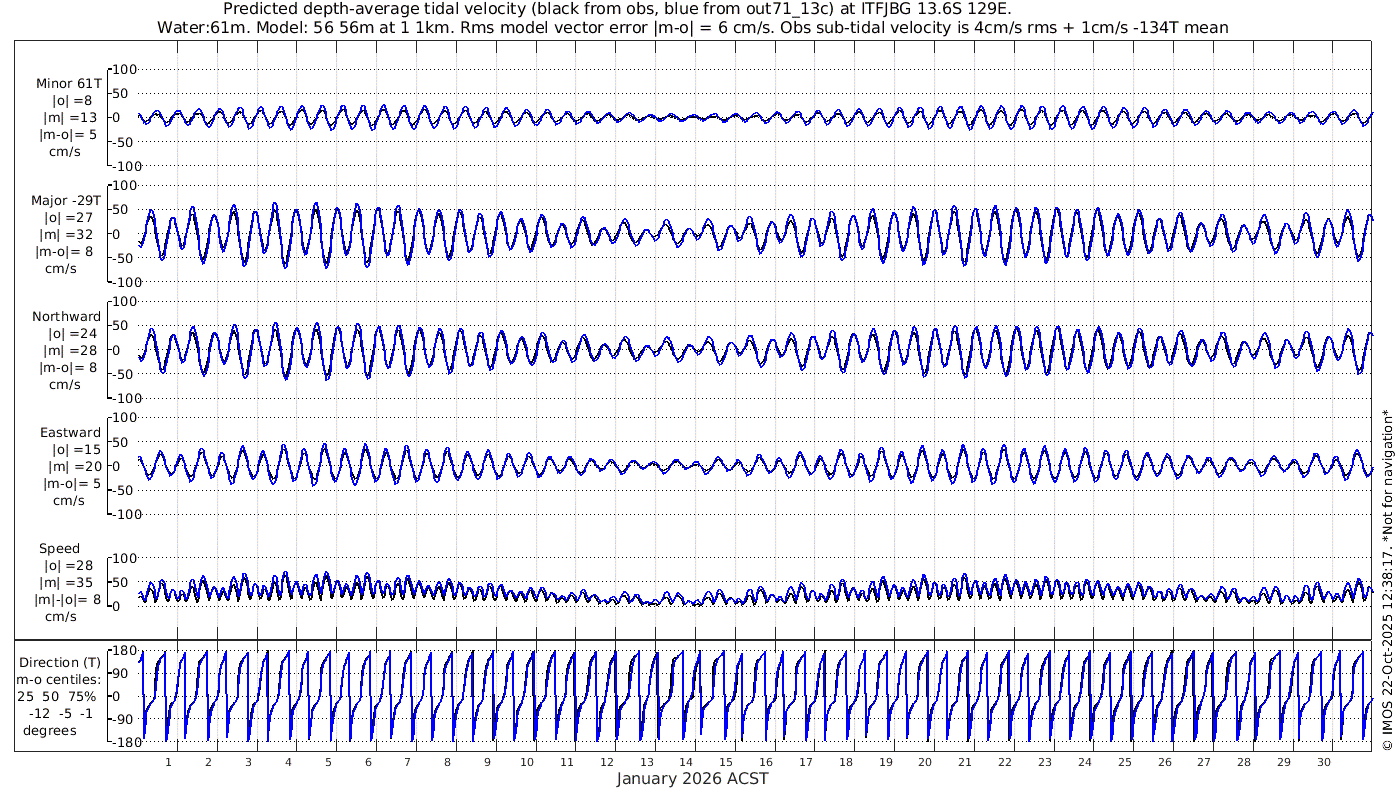Click day '19' on the date axis
The image size is (1400, 800).
(x=885, y=762)
